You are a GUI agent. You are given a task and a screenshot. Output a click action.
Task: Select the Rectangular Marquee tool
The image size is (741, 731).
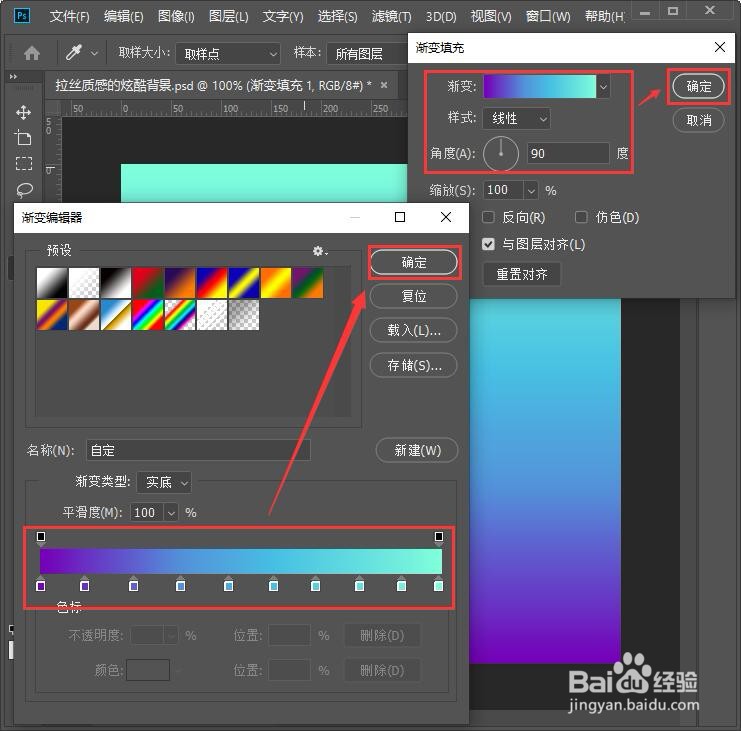pyautogui.click(x=24, y=163)
